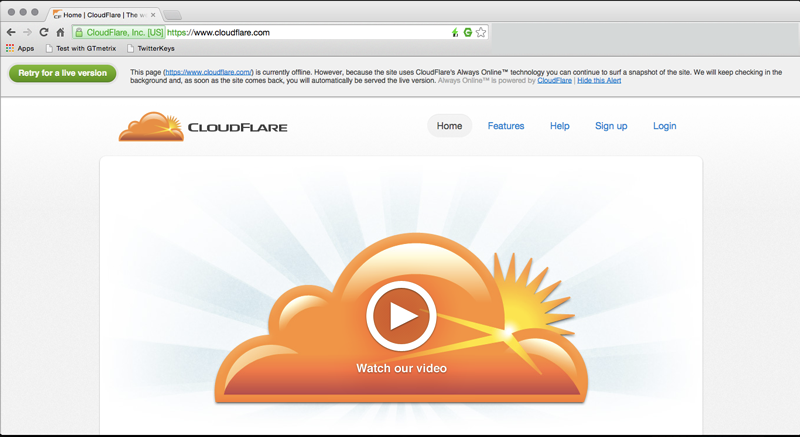Image resolution: width=800 pixels, height=437 pixels.
Task: Open the TwitterKeys bookmark
Action: coord(151,48)
